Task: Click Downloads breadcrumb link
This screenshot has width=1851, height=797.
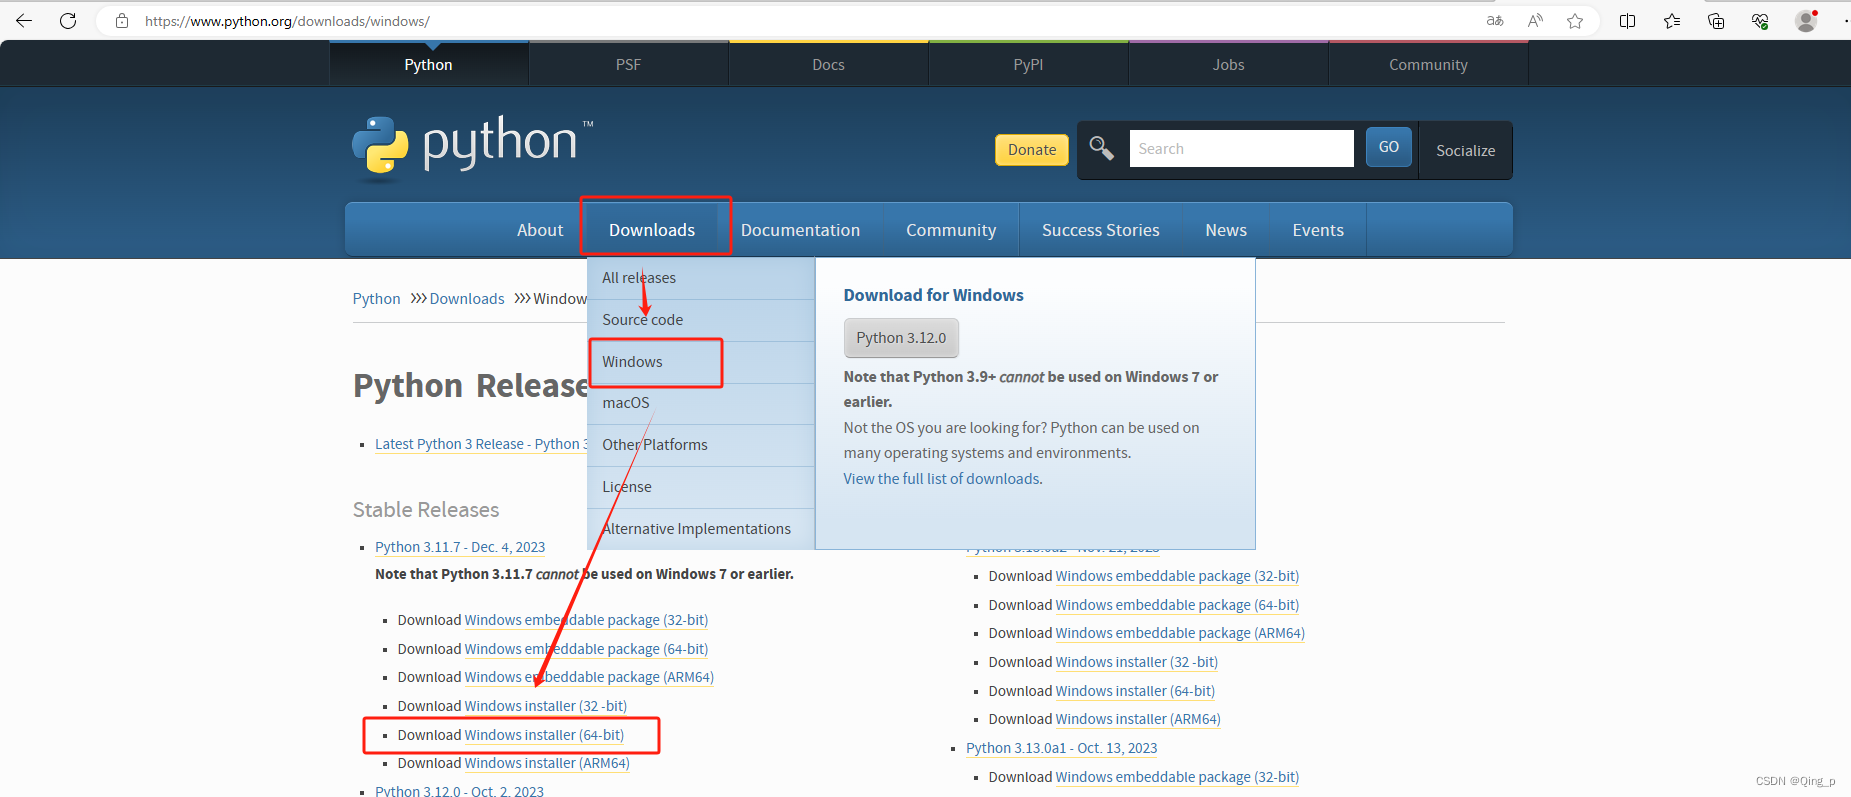Action: point(467,299)
